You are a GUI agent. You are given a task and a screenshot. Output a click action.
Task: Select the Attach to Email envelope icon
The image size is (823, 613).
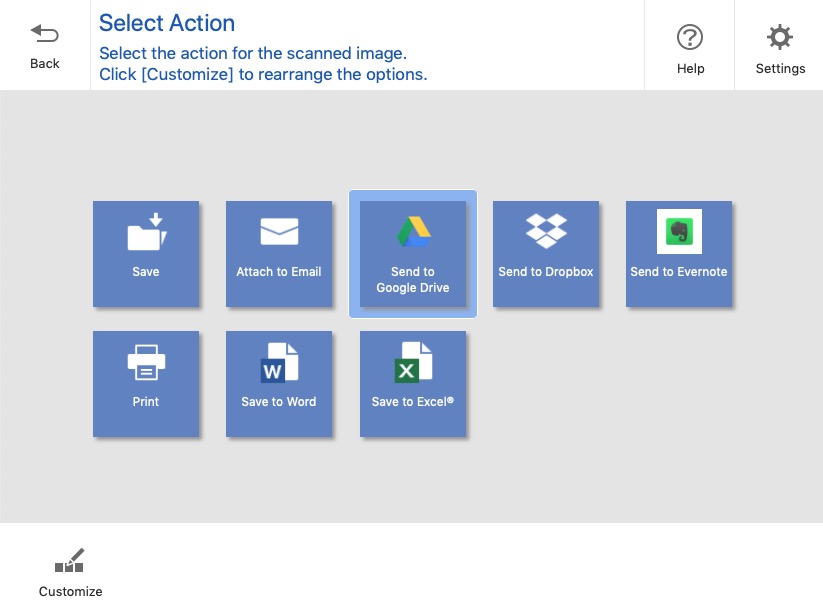tap(279, 232)
